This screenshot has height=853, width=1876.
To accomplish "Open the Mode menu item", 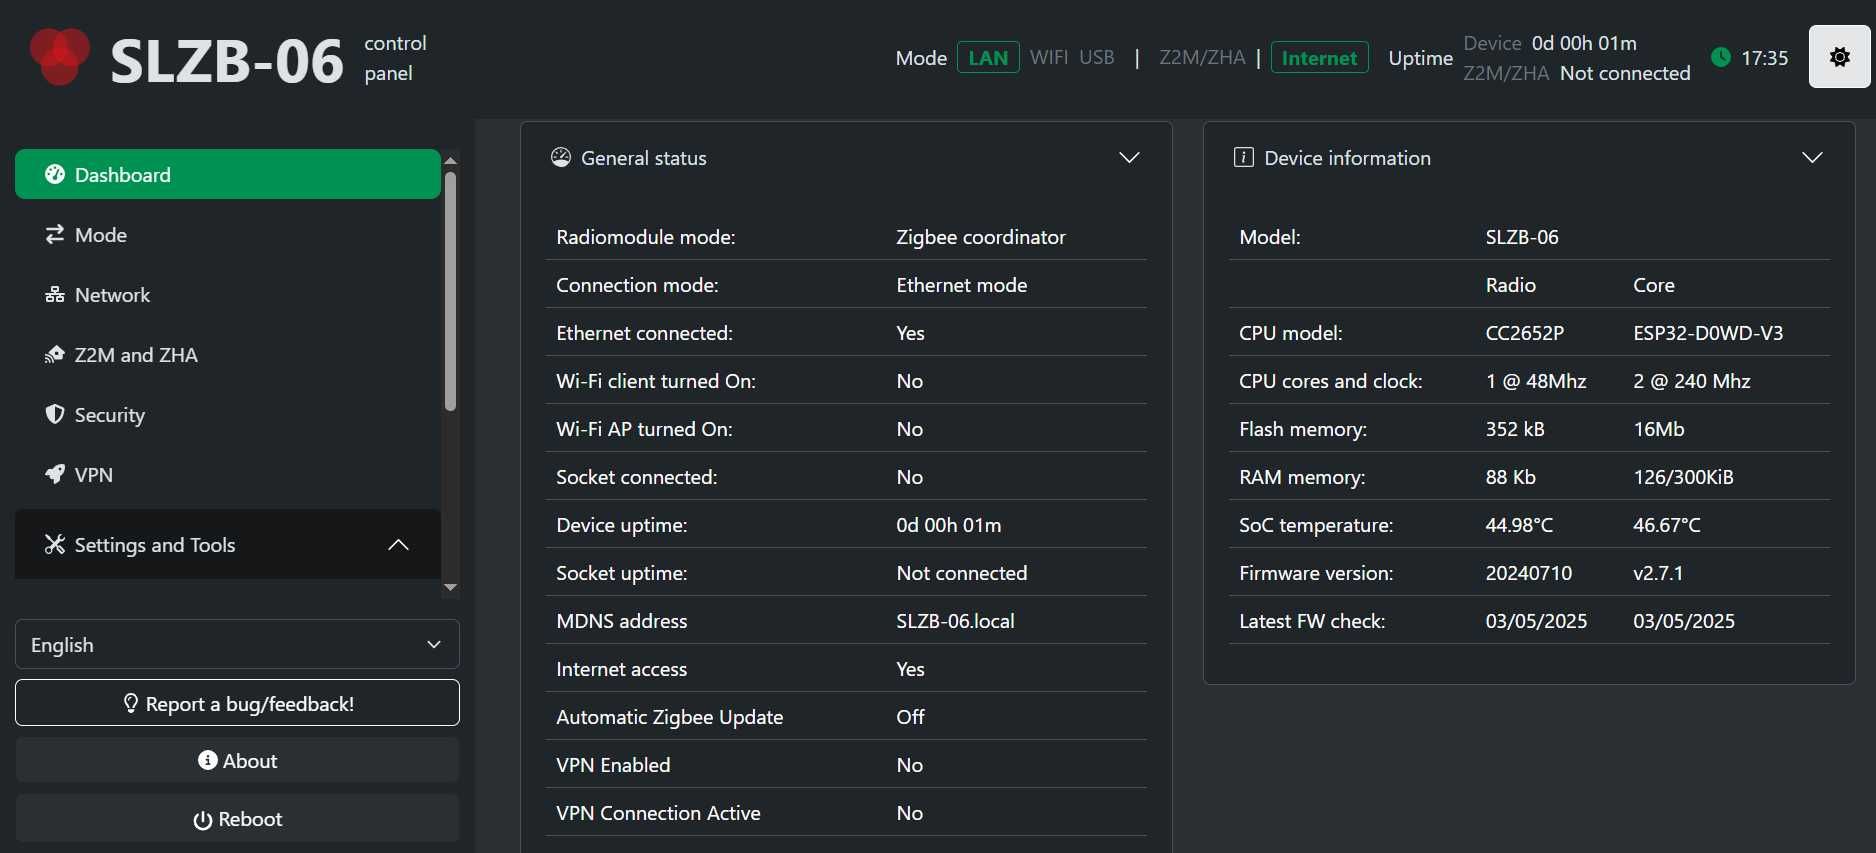I will [228, 234].
